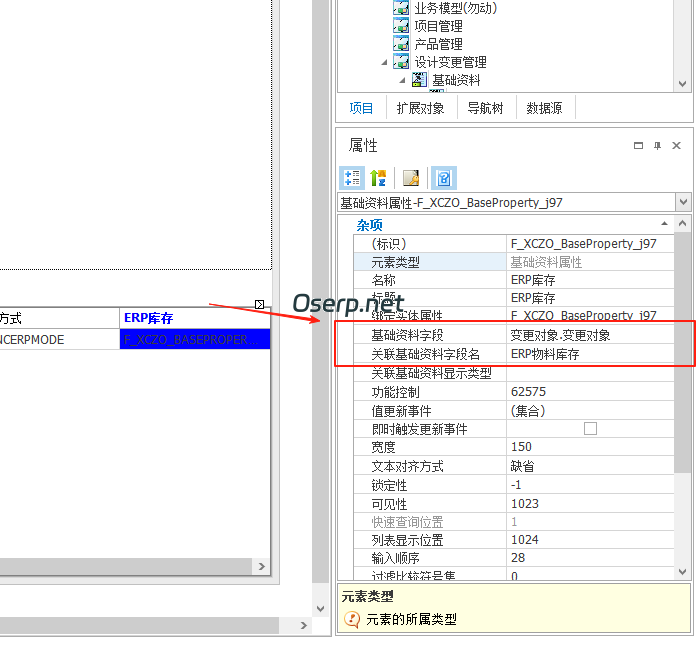696x647 pixels.
Task: Close the 属性 panel
Action: tap(676, 146)
